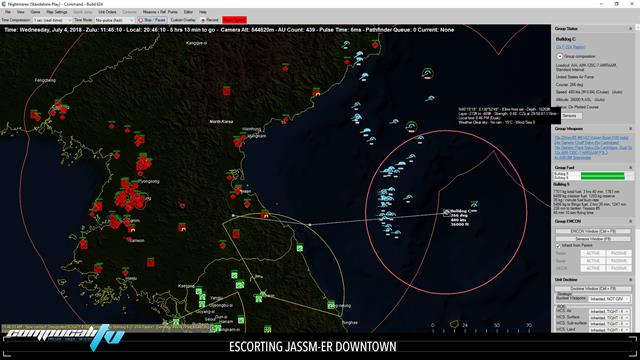Open the 2x F-22A Raptor link
Image resolution: width=640 pixels, height=360 pixels.
570,47
